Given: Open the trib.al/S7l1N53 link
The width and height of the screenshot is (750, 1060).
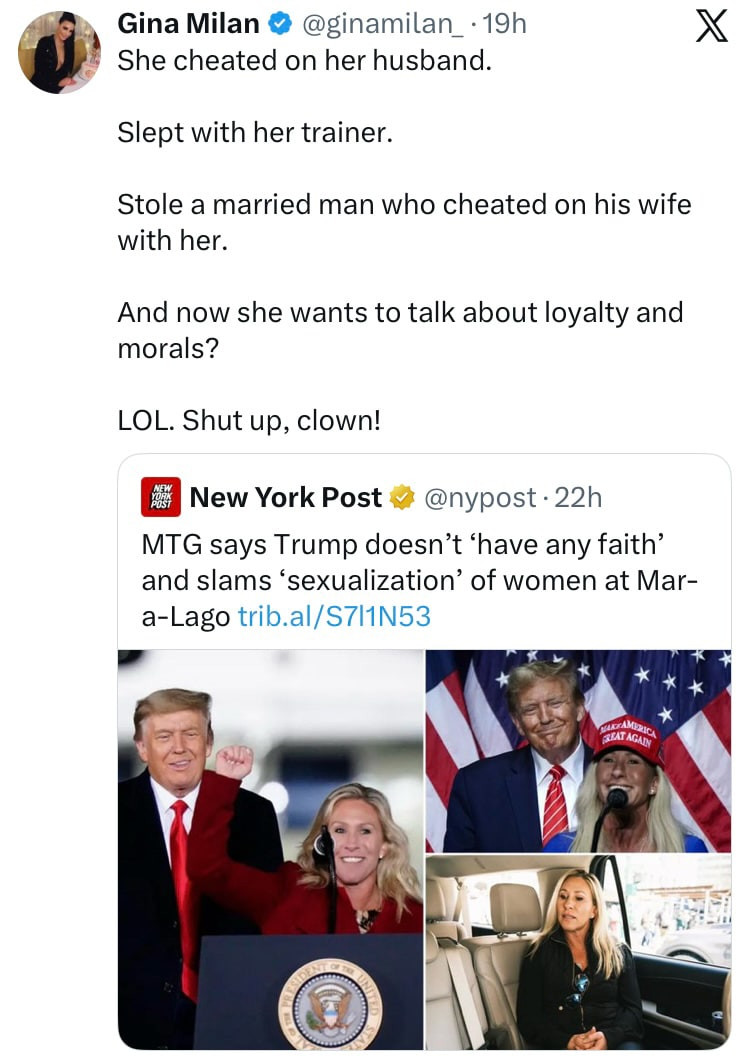Looking at the screenshot, I should 334,616.
